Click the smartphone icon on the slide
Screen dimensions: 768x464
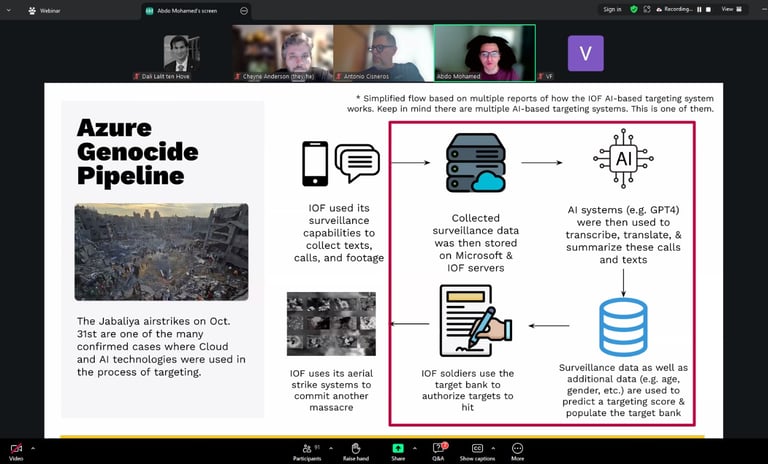point(315,164)
